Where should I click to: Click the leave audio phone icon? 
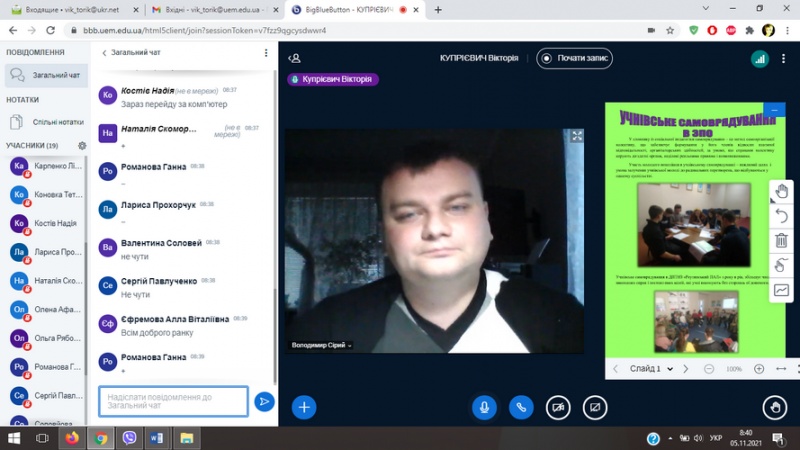click(521, 407)
